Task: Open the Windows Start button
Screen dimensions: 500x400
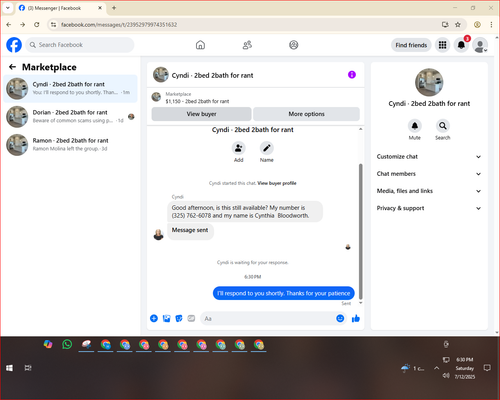Action: coord(9,368)
